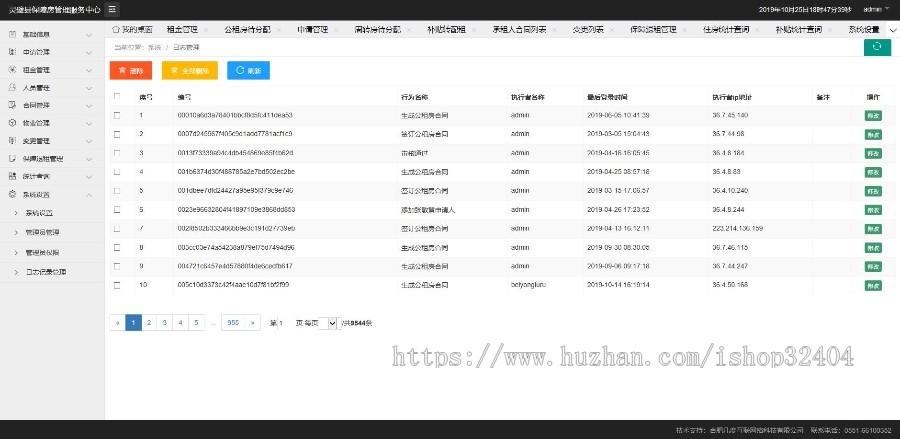Tick the checkbox for row 10

click(x=117, y=285)
